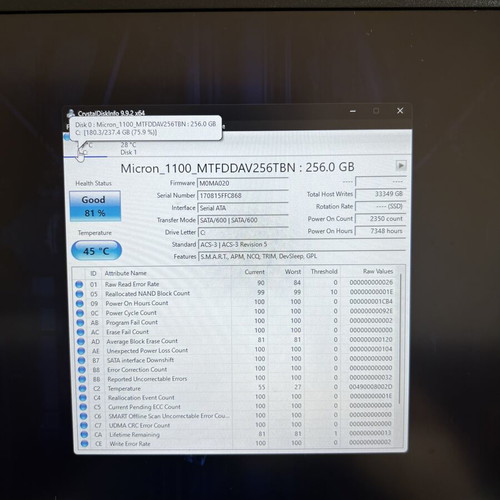Viewport: 500px width, 500px height.
Task: Click status circle for Reallocated NAND Block Count
Action: tap(79, 294)
